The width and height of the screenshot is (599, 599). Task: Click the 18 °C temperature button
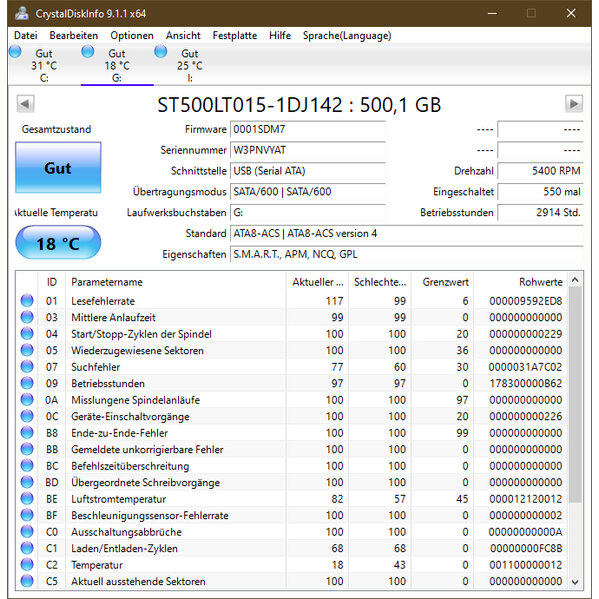pos(58,243)
